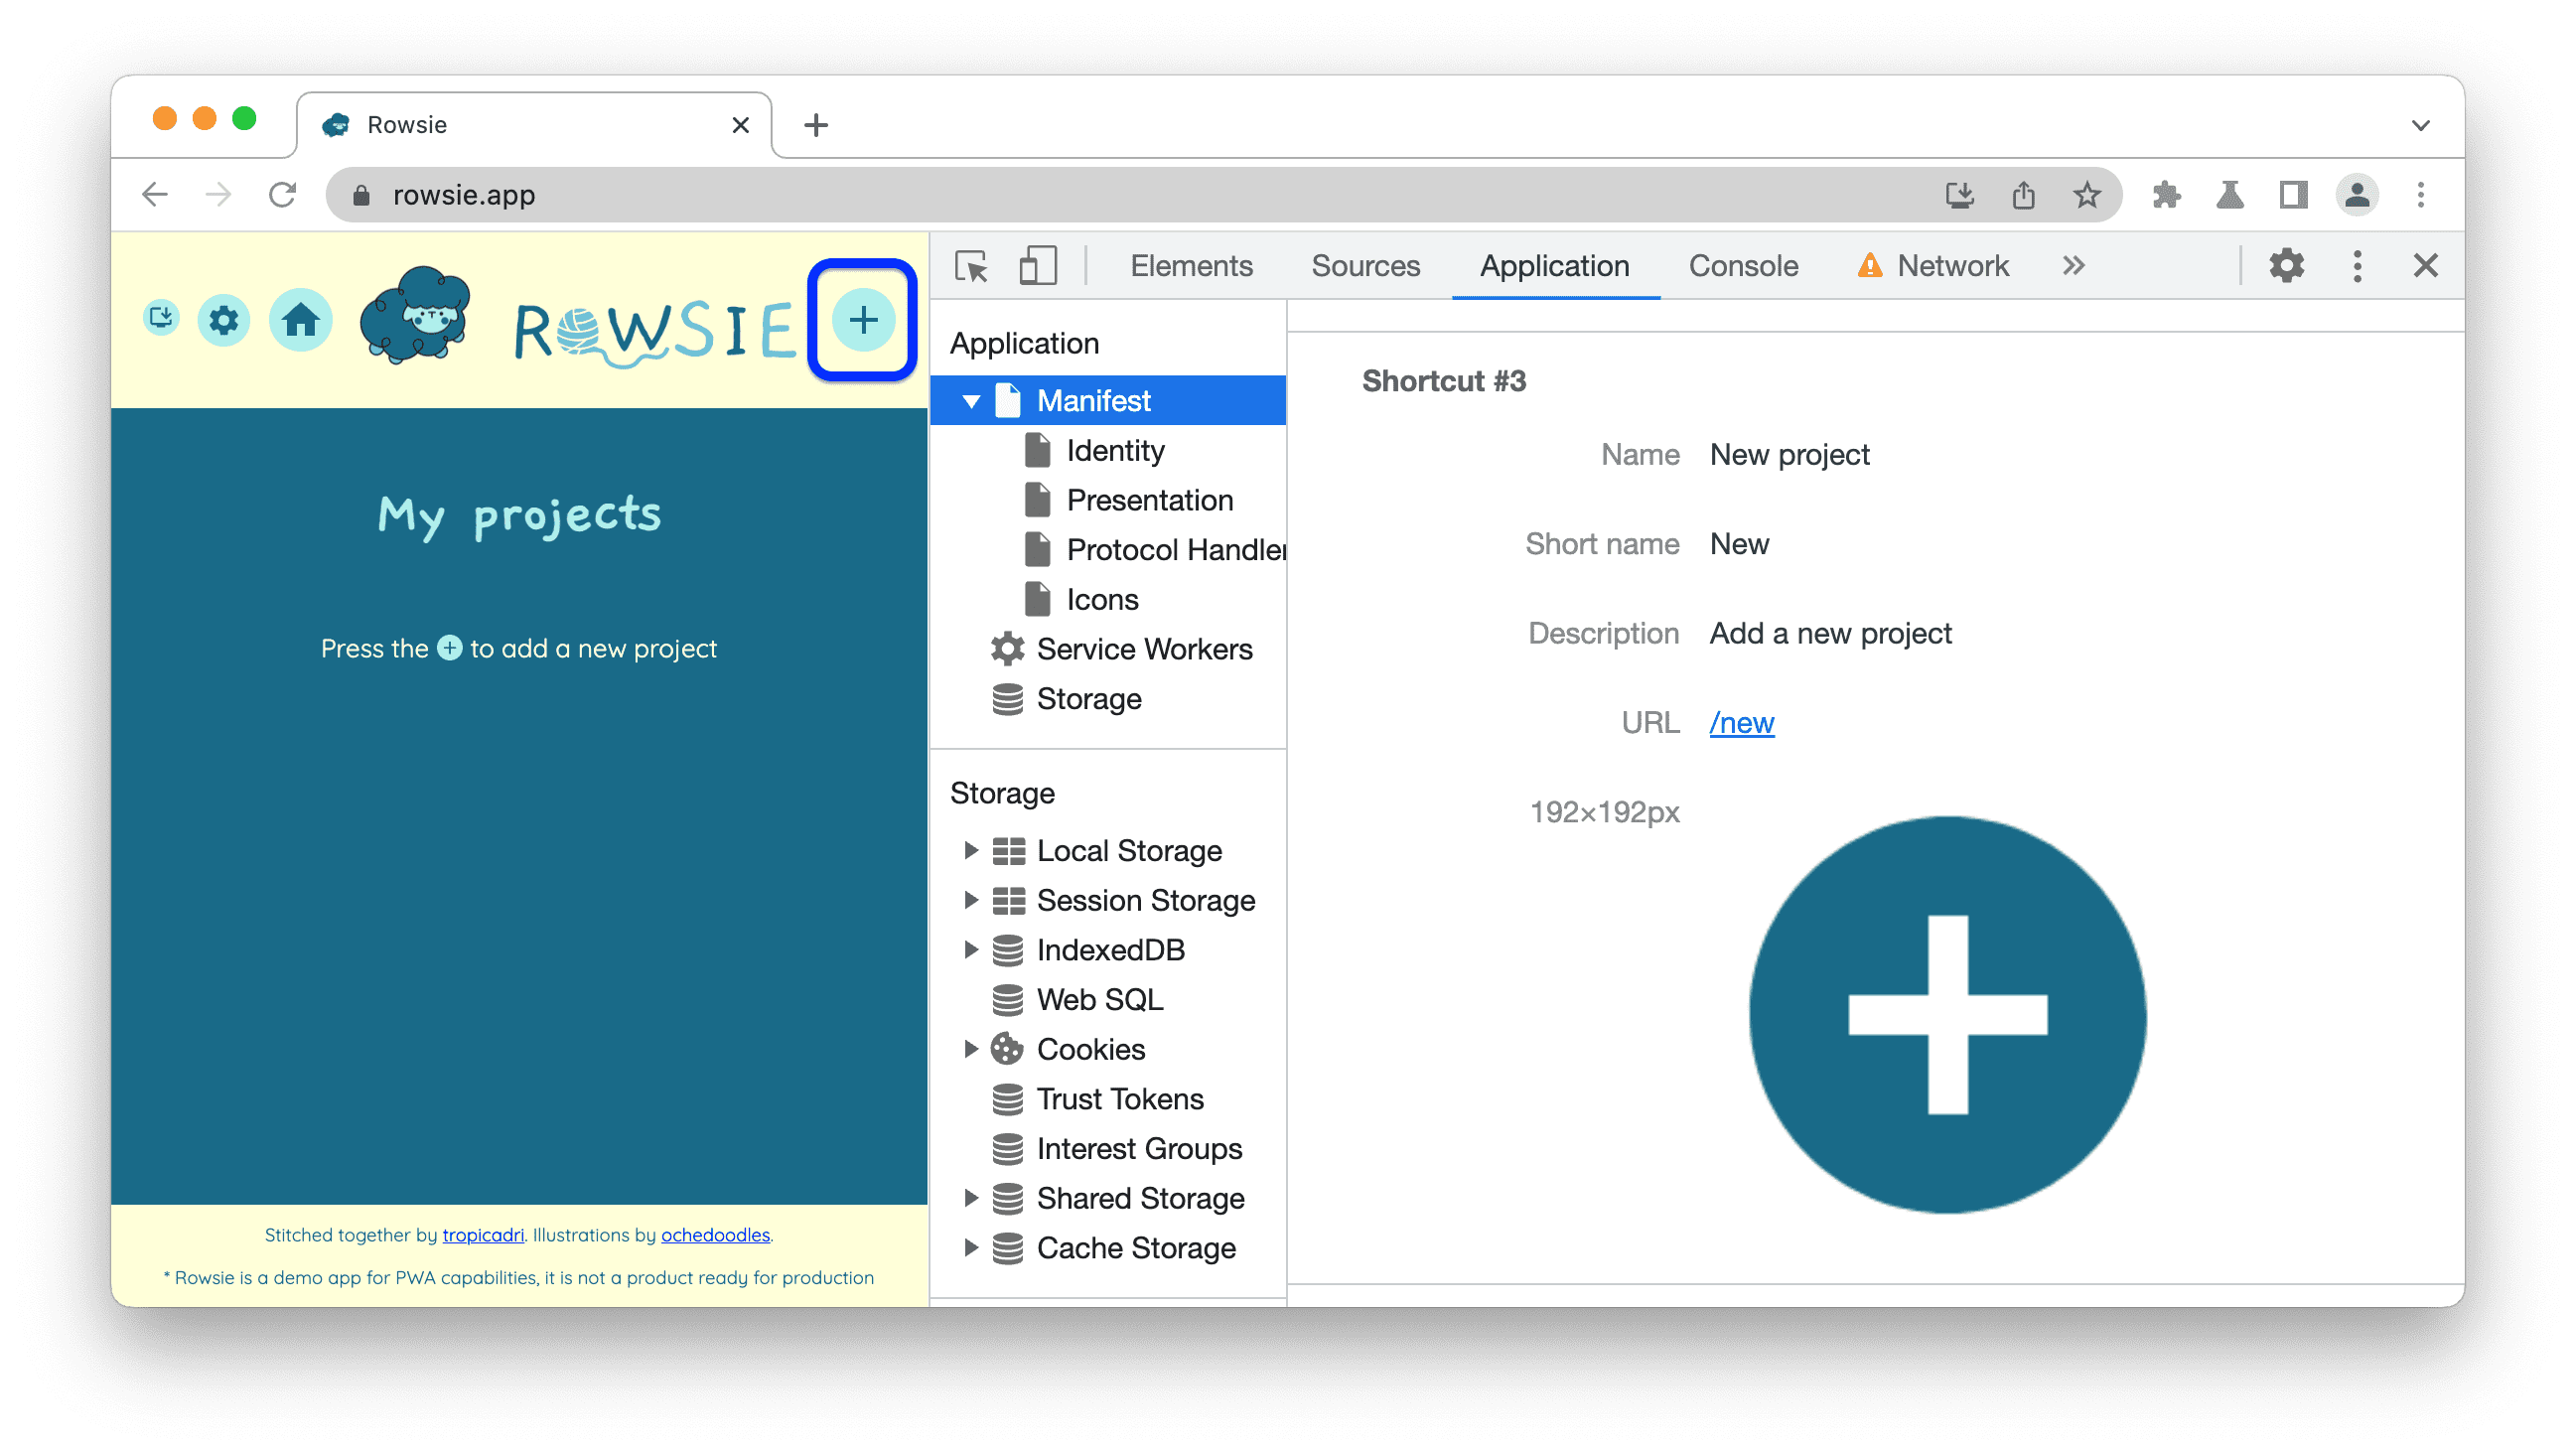This screenshot has width=2576, height=1454.
Task: Click the /new shortcut URL link
Action: point(1741,720)
